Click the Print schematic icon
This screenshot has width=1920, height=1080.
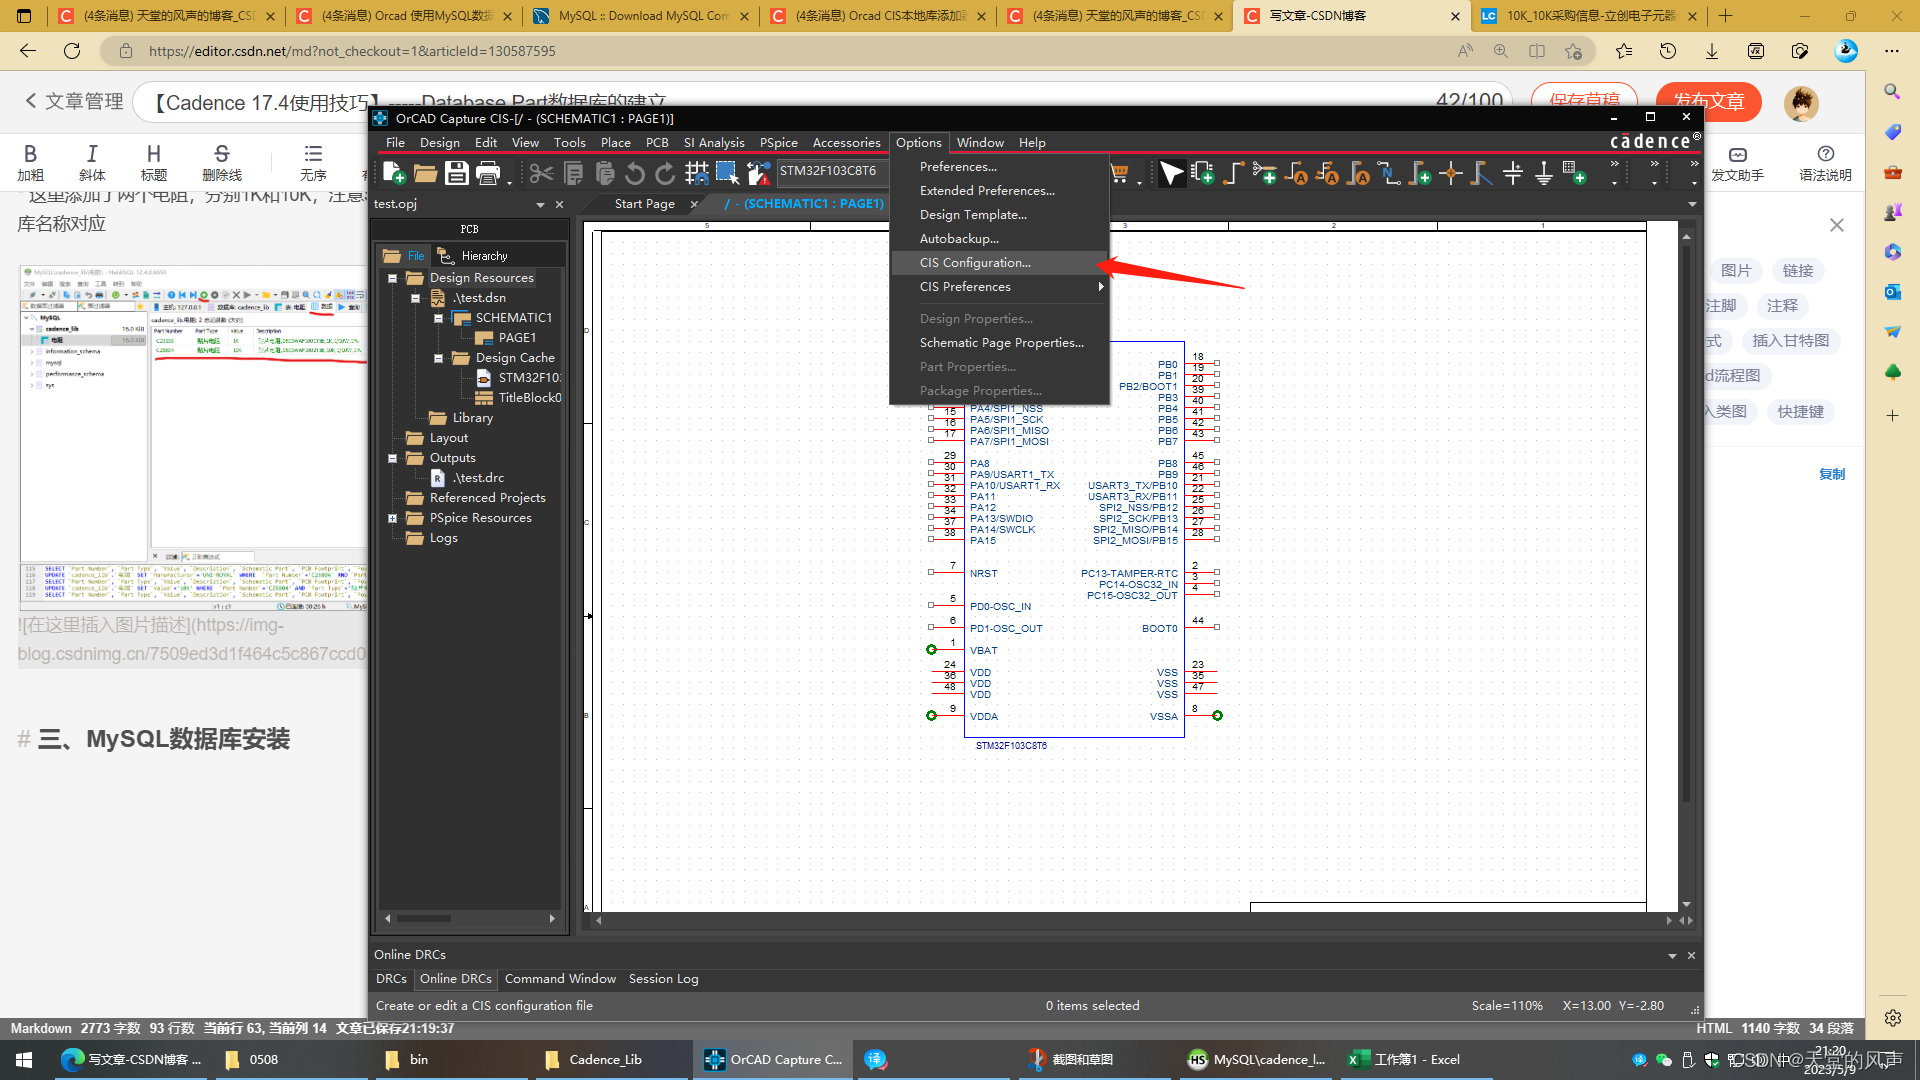pos(489,174)
